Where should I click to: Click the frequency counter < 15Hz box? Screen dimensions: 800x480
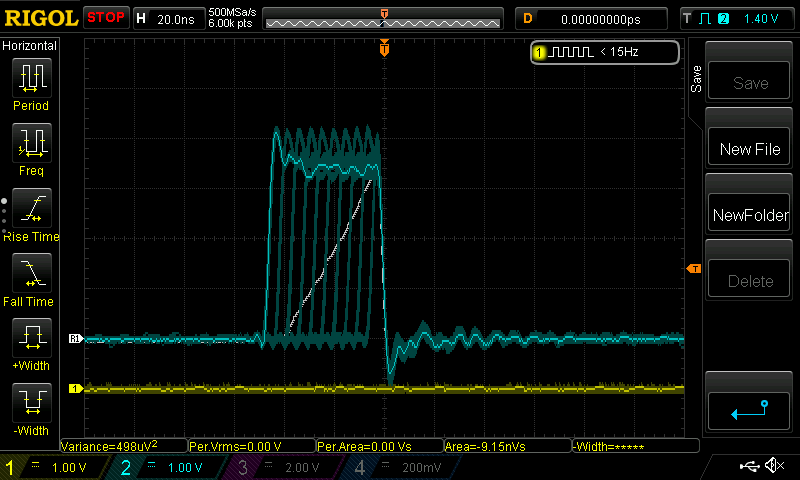coord(605,52)
